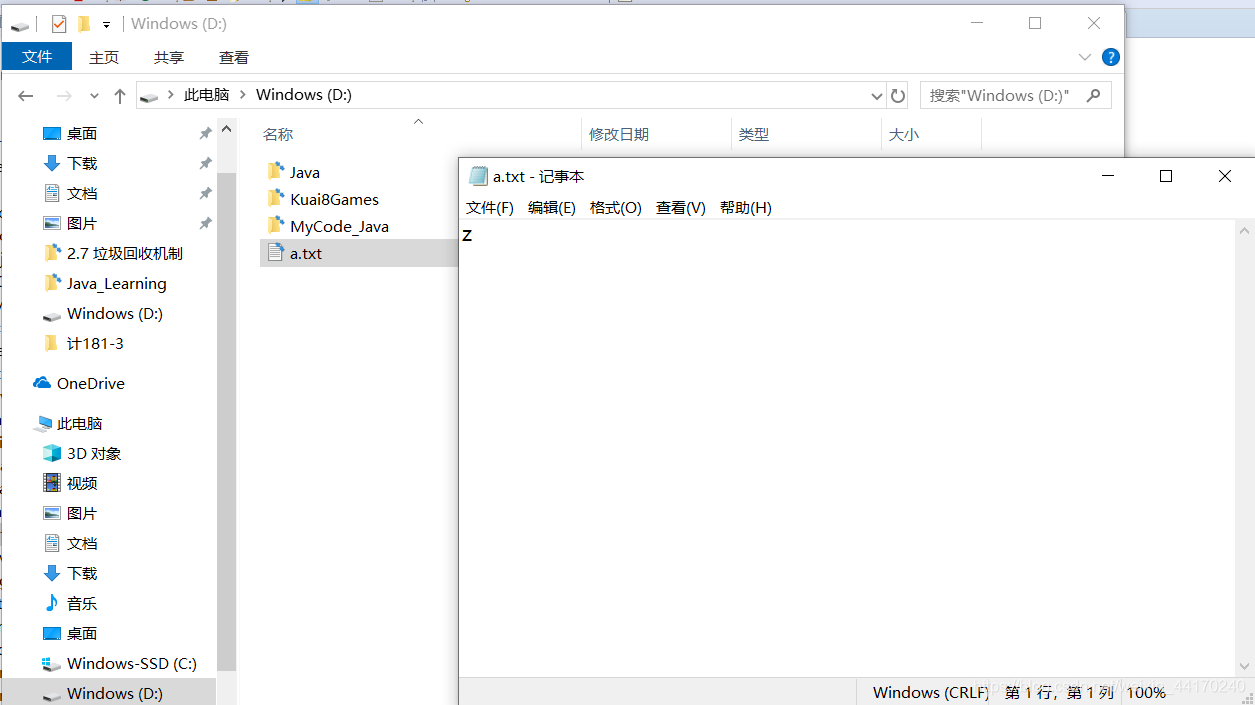Sort files by 名称 column header
This screenshot has height=705, width=1255.
click(x=278, y=134)
